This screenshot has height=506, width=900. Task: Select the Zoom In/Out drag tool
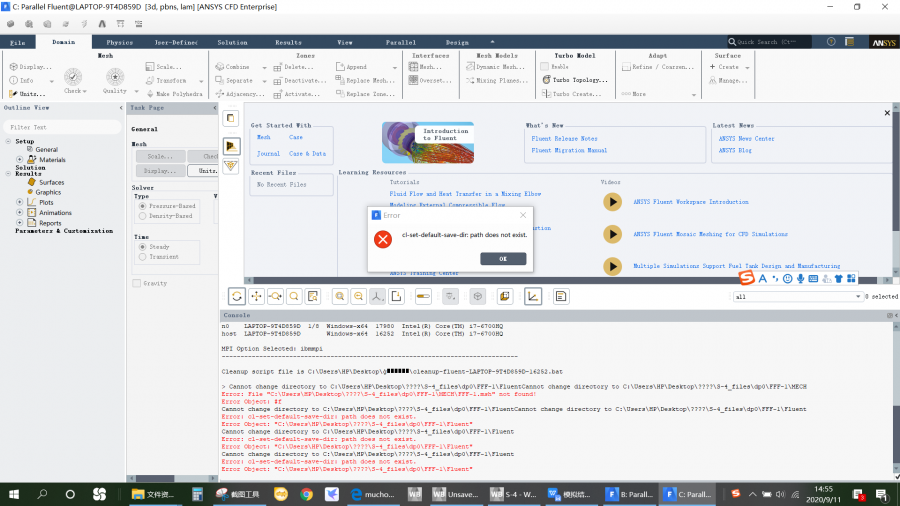(x=275, y=297)
